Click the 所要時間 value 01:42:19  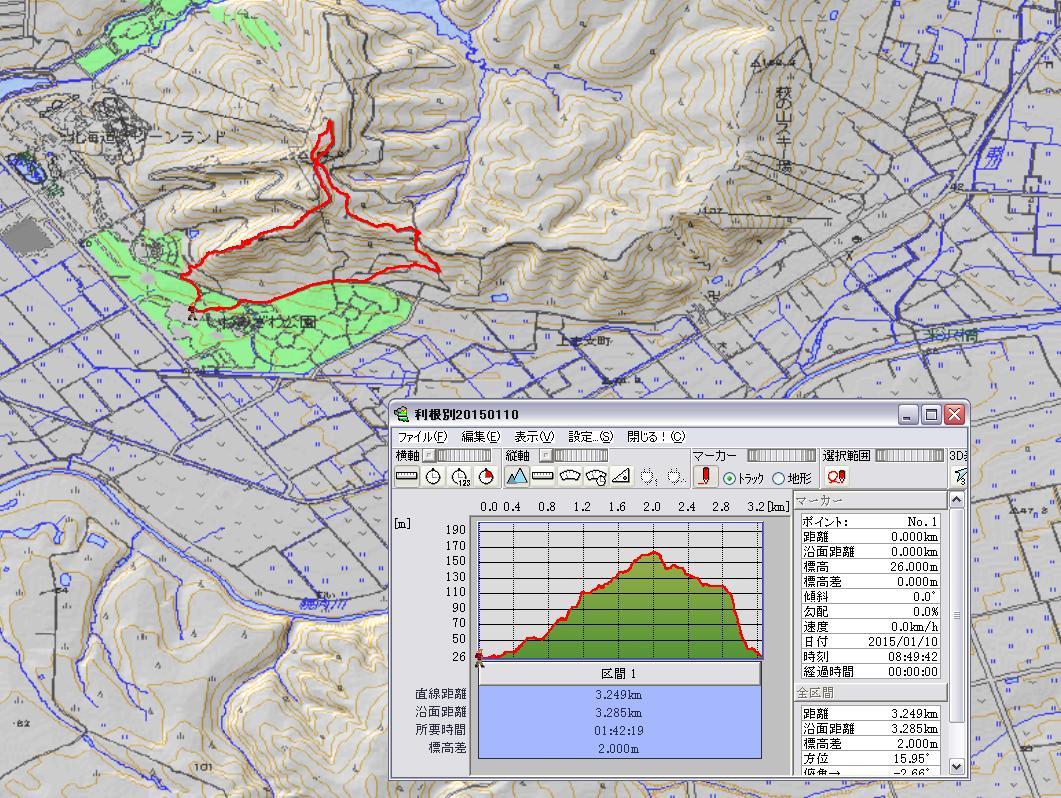pyautogui.click(x=619, y=731)
